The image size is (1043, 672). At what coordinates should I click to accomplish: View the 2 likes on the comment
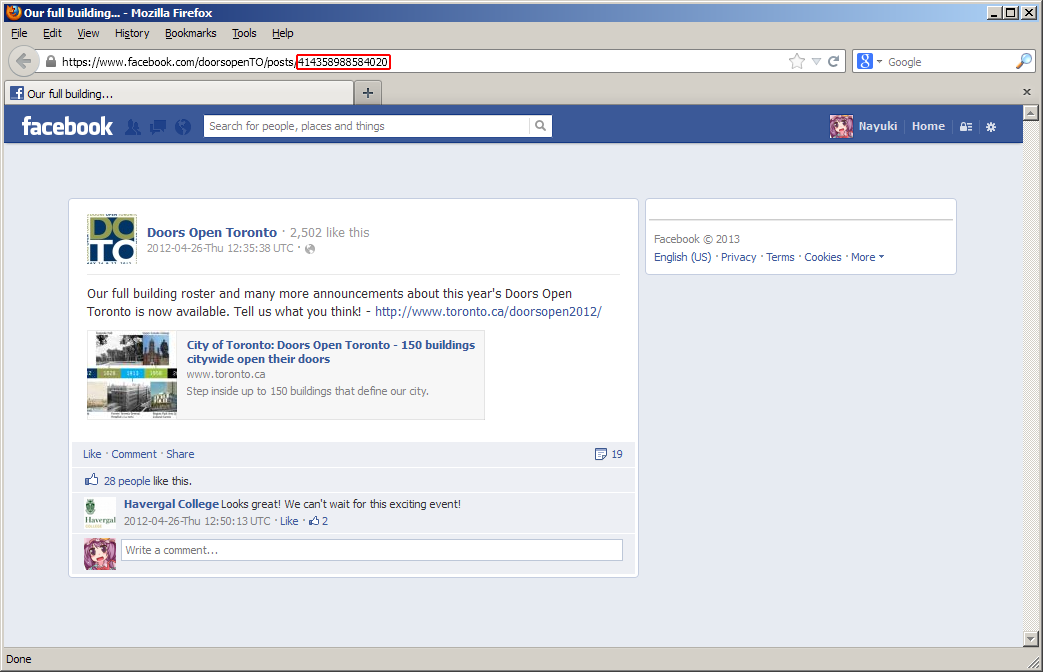click(319, 521)
